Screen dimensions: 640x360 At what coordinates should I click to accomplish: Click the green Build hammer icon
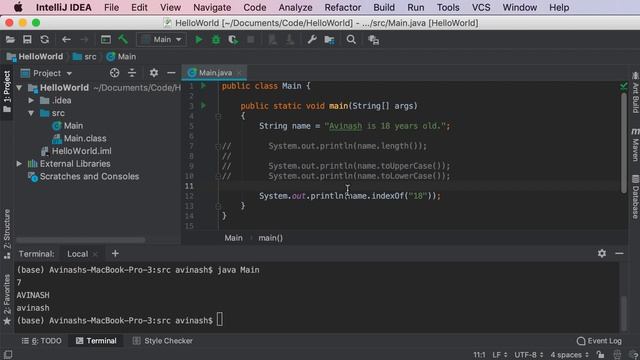pyautogui.click(x=123, y=39)
